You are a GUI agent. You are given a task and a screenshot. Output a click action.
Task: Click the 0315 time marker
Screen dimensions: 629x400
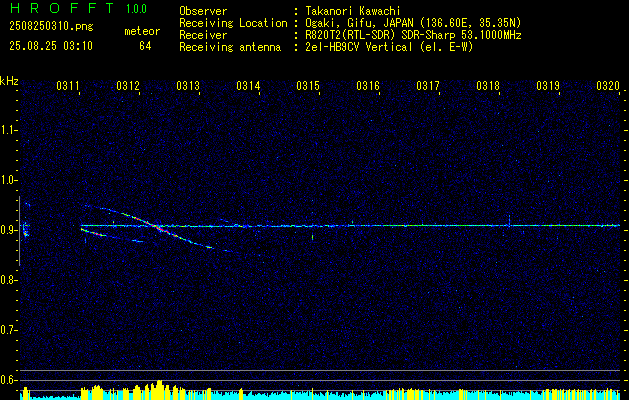click(308, 85)
